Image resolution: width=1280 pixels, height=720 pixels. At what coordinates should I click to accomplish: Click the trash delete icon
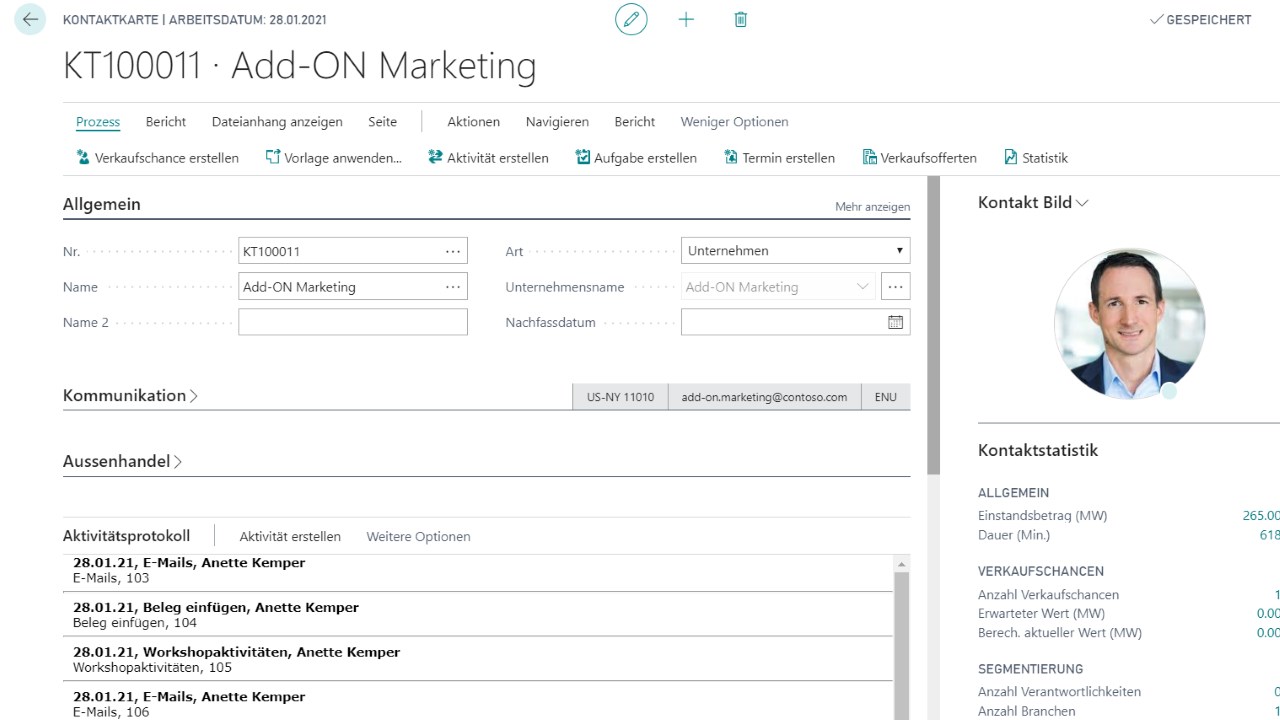click(x=741, y=20)
